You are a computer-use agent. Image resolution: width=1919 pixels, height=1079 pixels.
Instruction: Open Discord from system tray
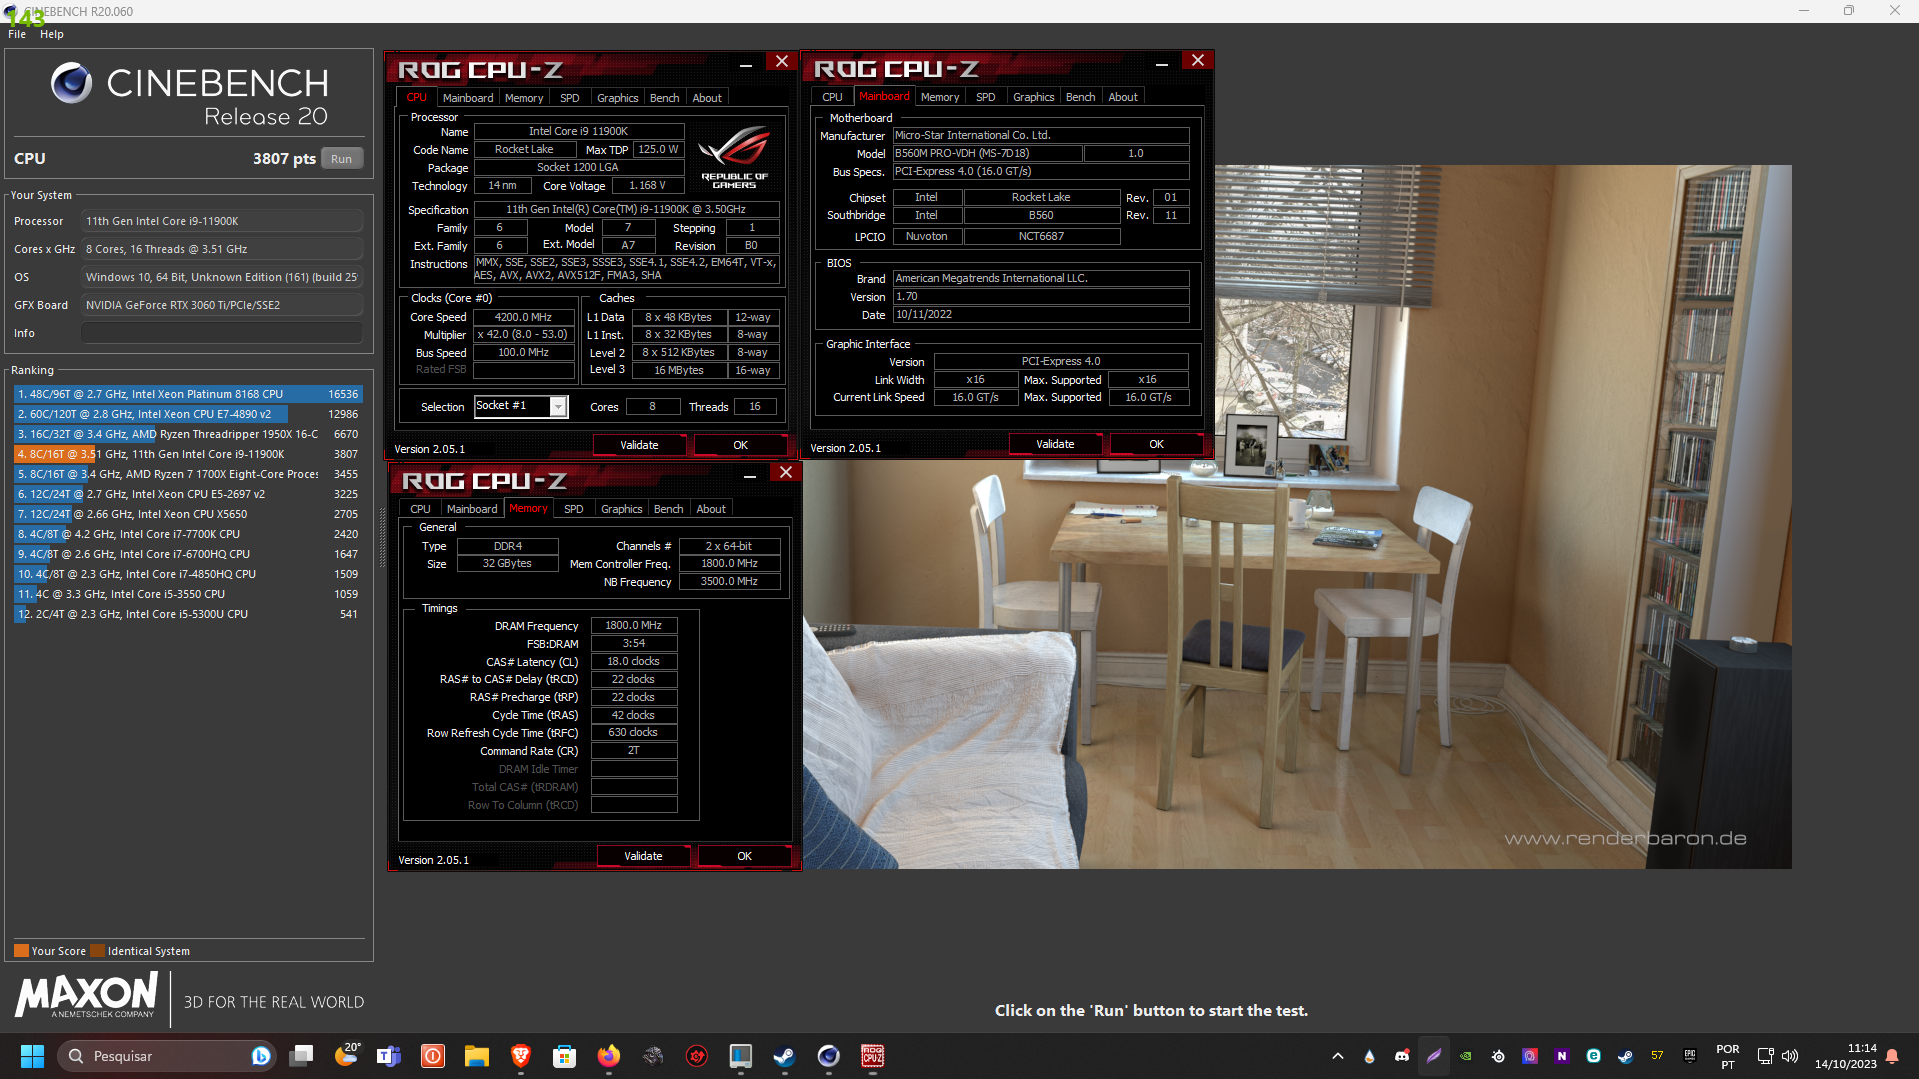point(1402,1056)
